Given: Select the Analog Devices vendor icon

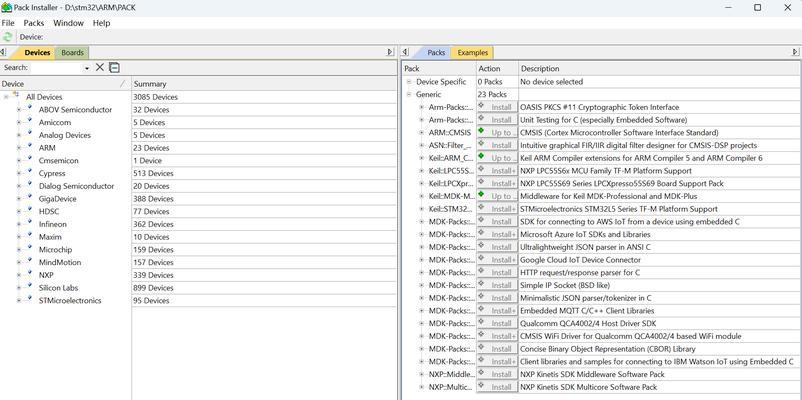Looking at the screenshot, I should click(x=29, y=135).
